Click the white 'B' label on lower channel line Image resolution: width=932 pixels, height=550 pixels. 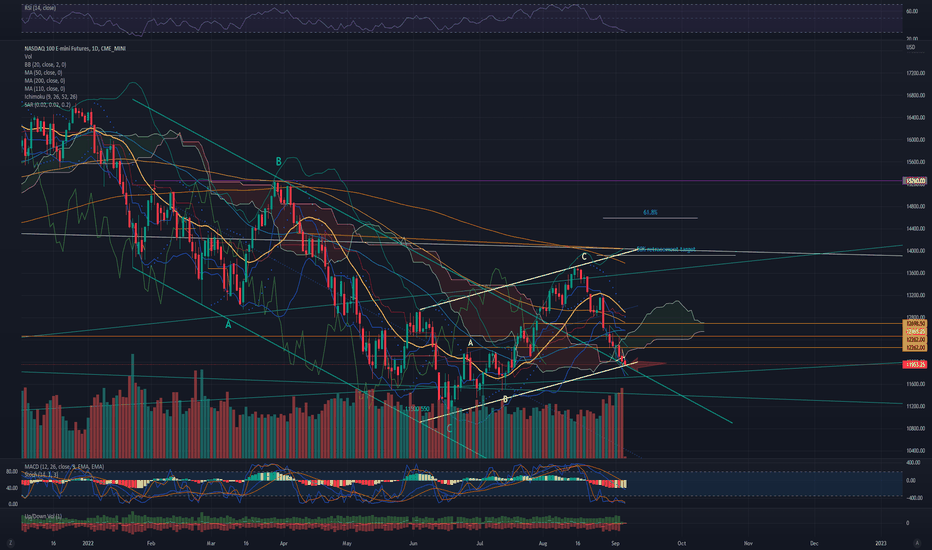505,400
